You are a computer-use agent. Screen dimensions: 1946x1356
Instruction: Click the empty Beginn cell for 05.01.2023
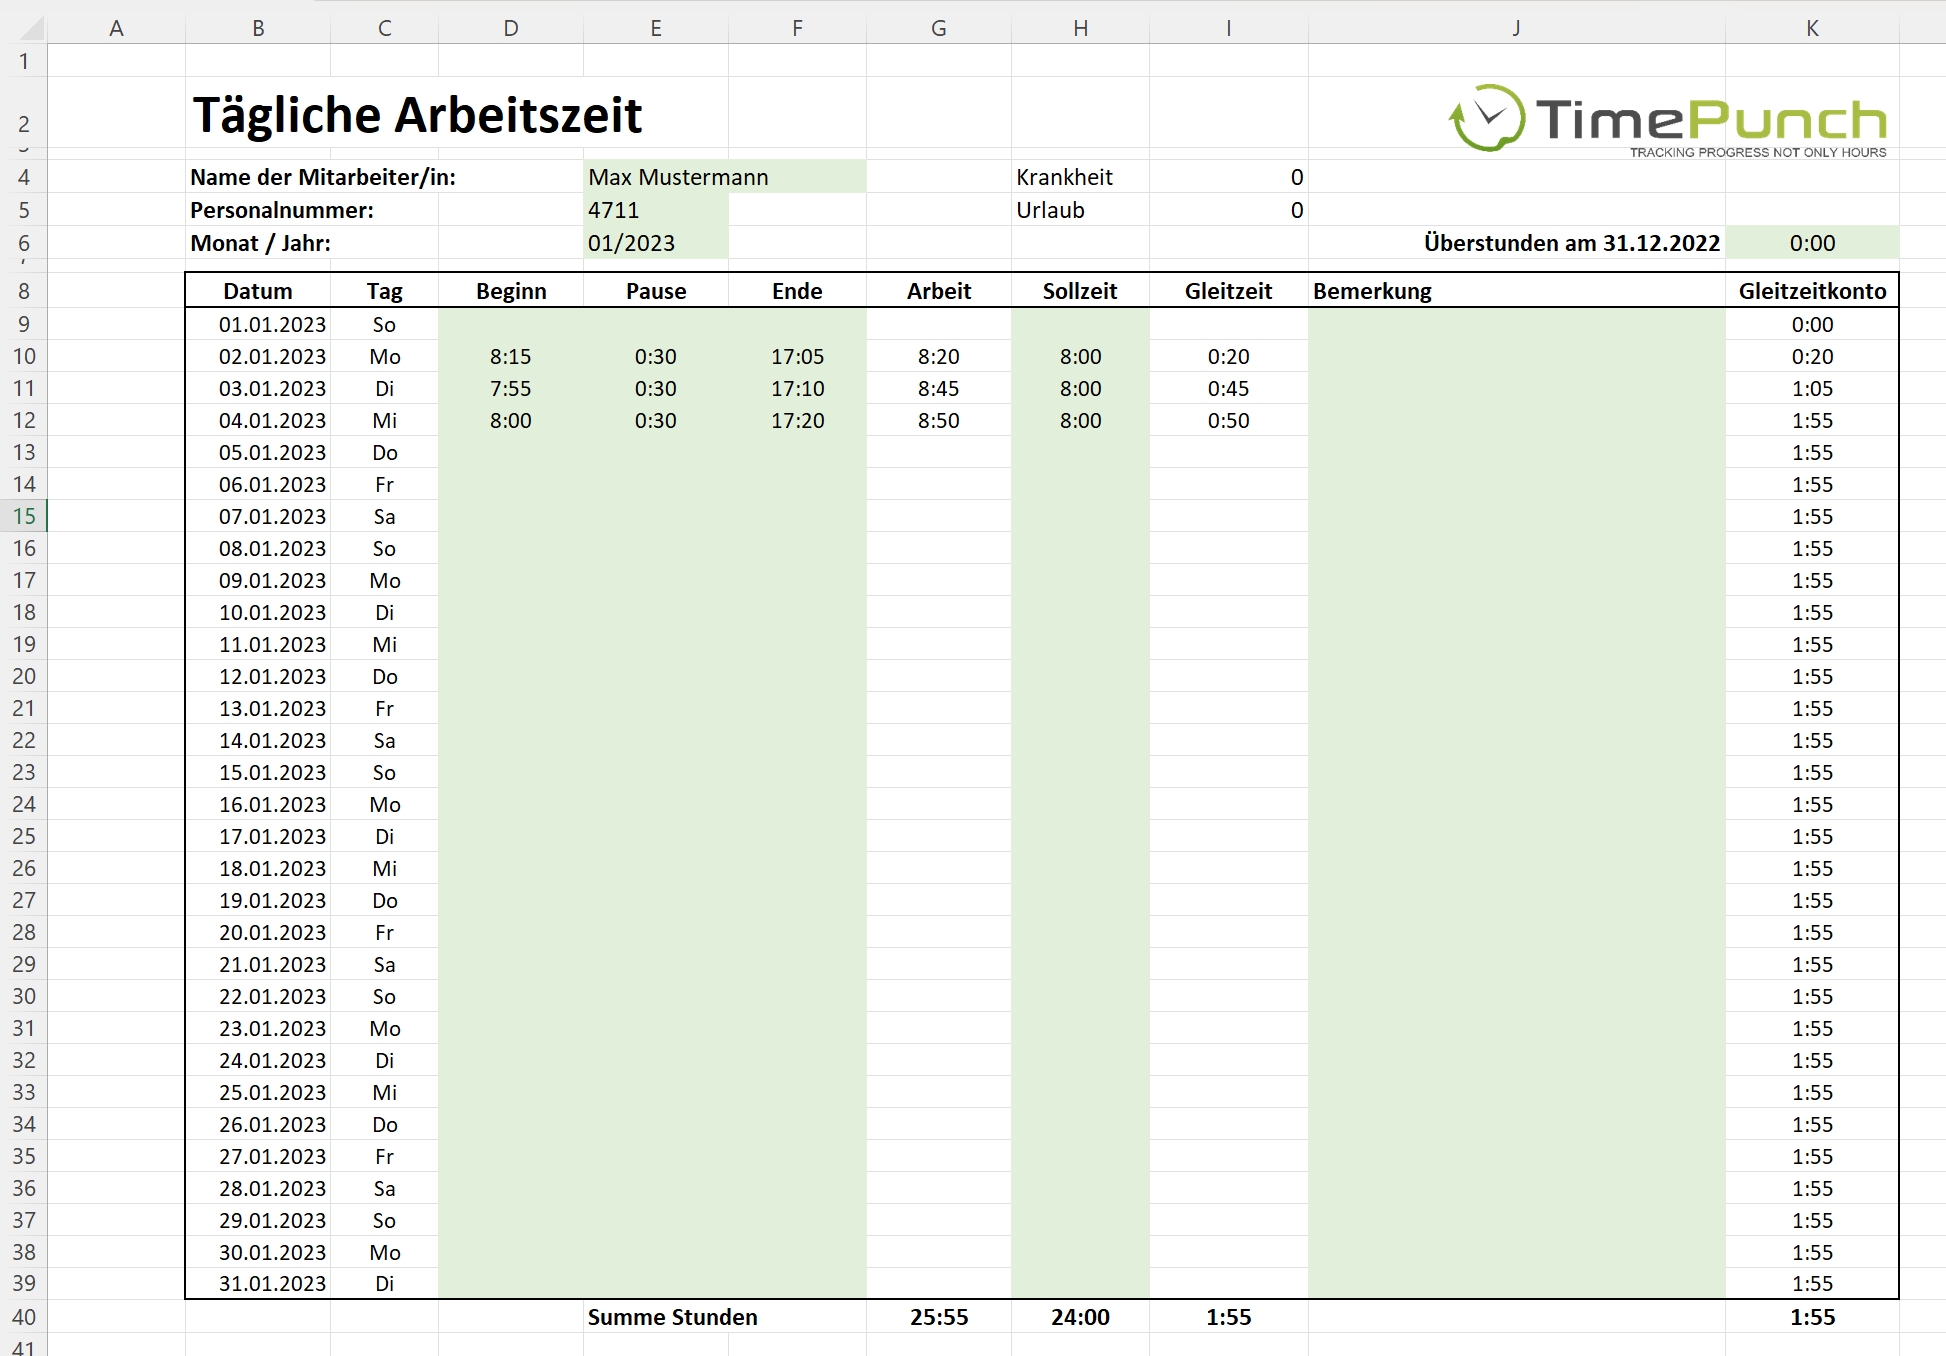point(511,452)
